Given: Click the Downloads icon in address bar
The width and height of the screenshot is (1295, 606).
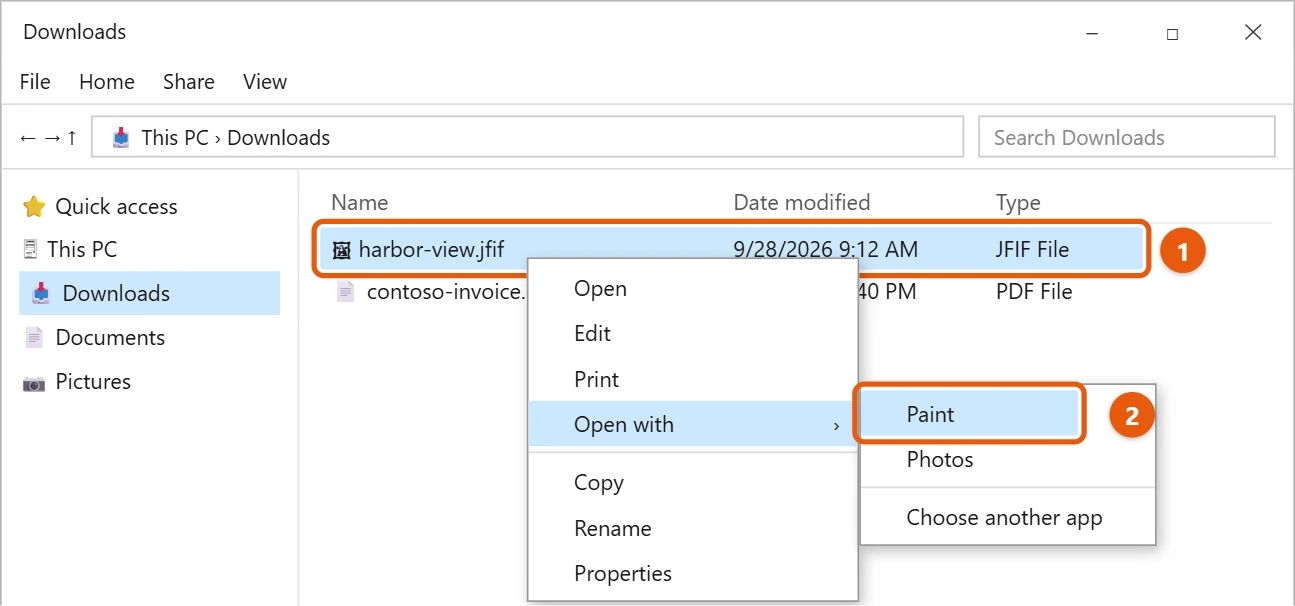Looking at the screenshot, I should (121, 138).
